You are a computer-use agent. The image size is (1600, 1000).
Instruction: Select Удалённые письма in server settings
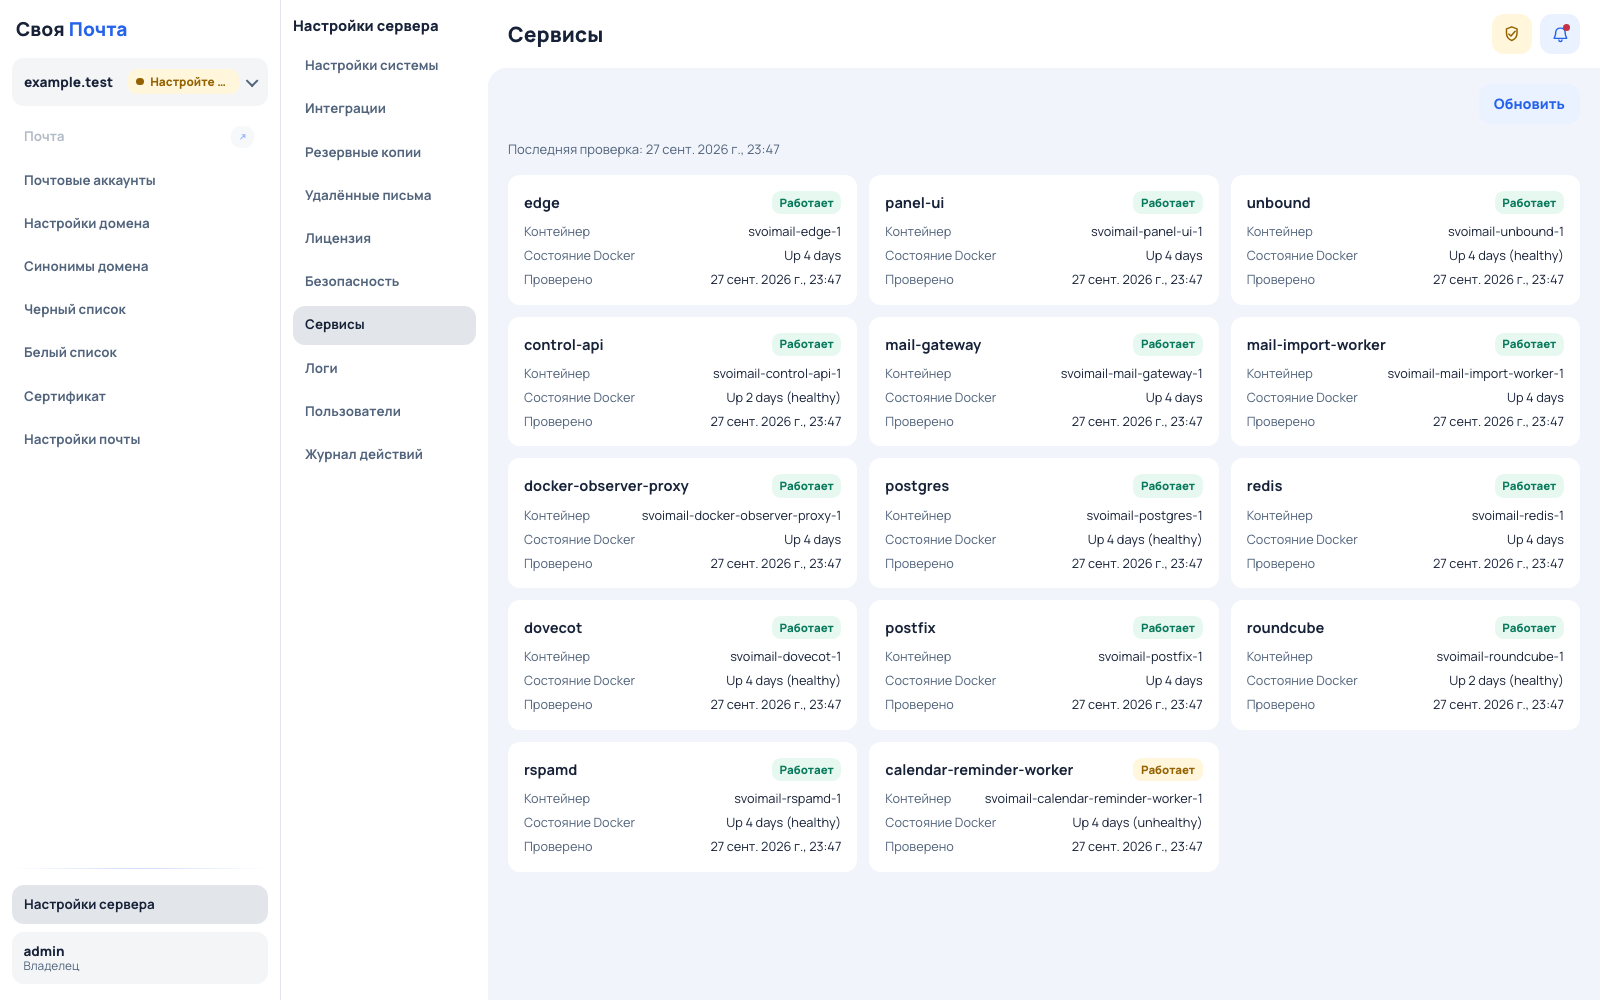coord(384,196)
